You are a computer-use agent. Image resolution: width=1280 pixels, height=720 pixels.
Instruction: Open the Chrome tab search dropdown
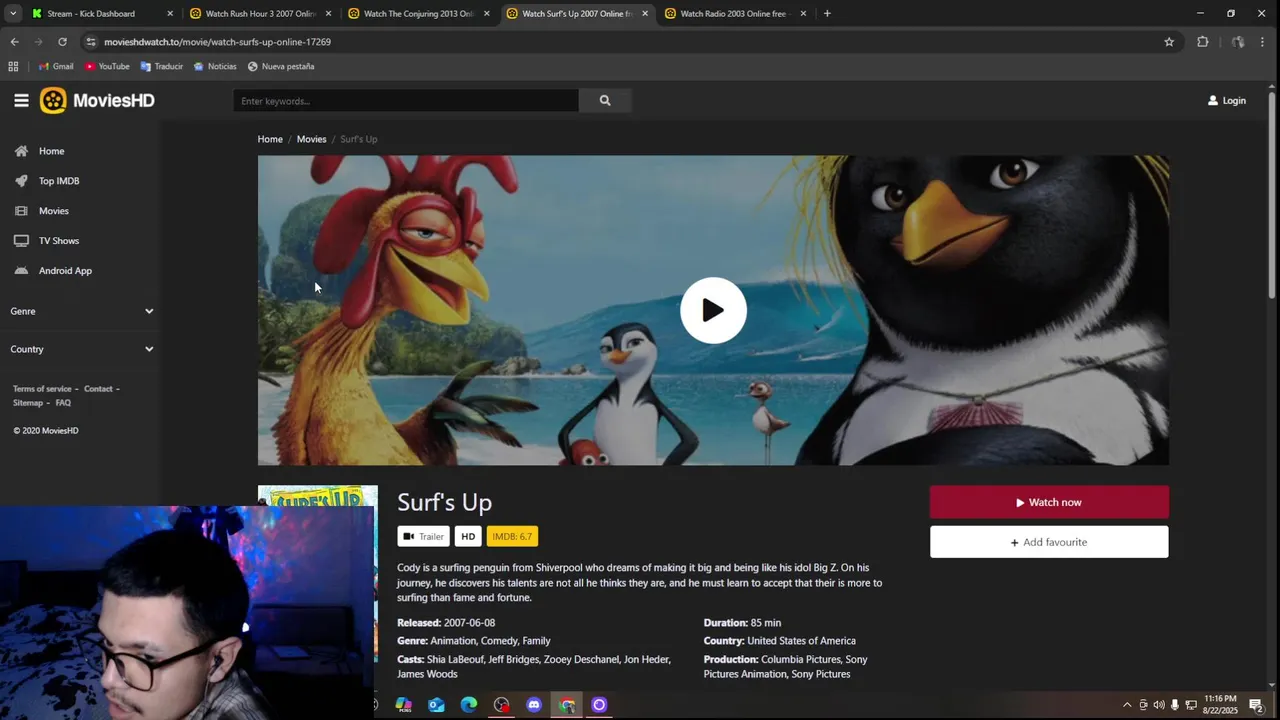[13, 14]
